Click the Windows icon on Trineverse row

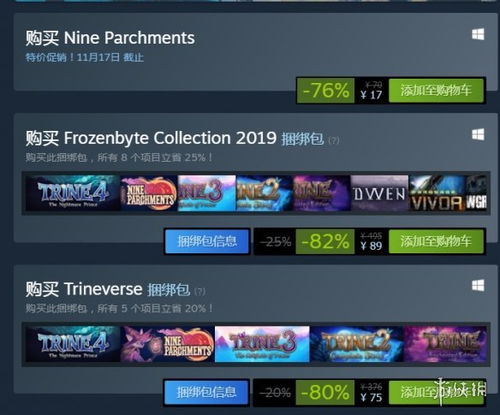pos(478,286)
